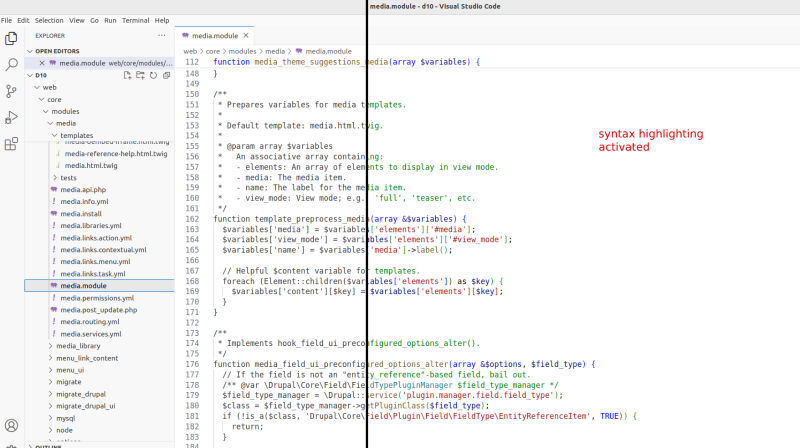Open the Explorer view in activity bar
This screenshot has height=448, width=800.
11,38
